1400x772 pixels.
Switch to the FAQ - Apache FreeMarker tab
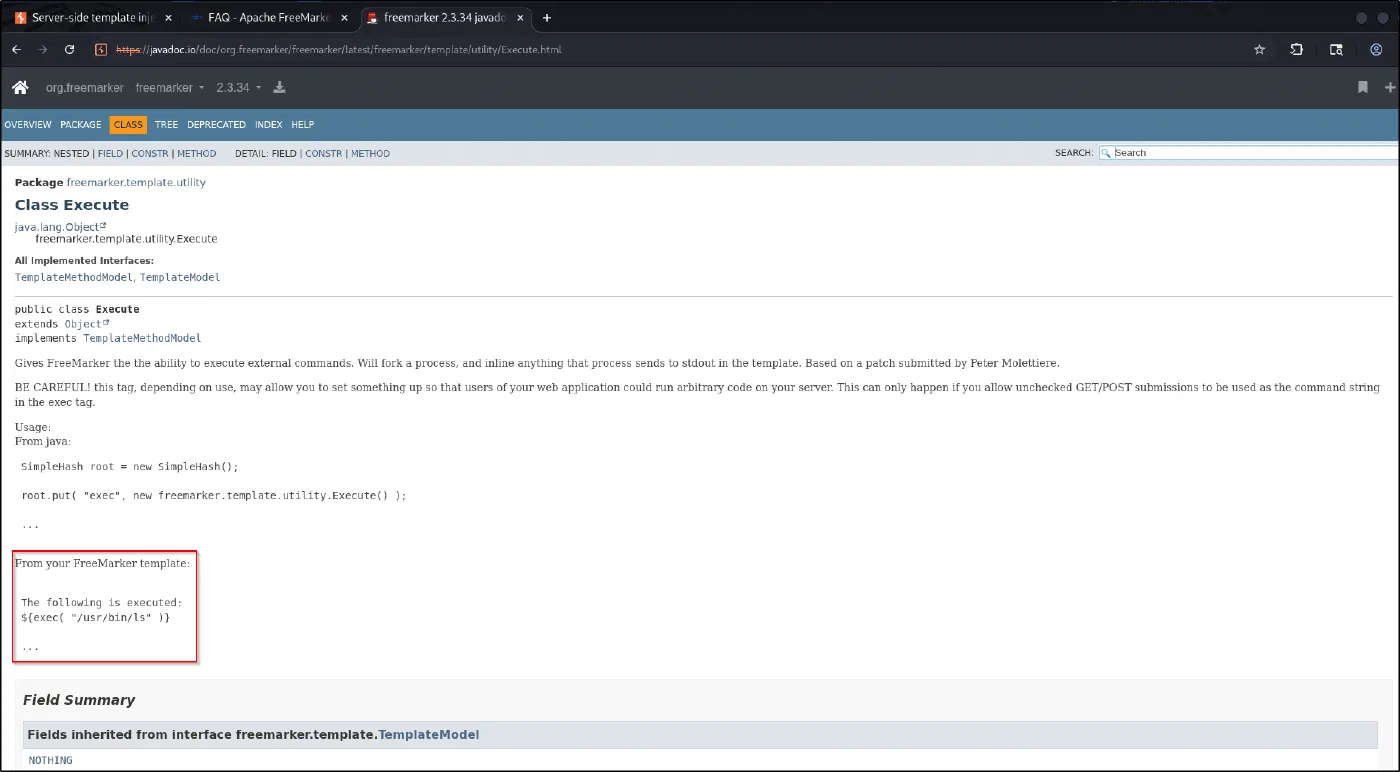coord(268,18)
